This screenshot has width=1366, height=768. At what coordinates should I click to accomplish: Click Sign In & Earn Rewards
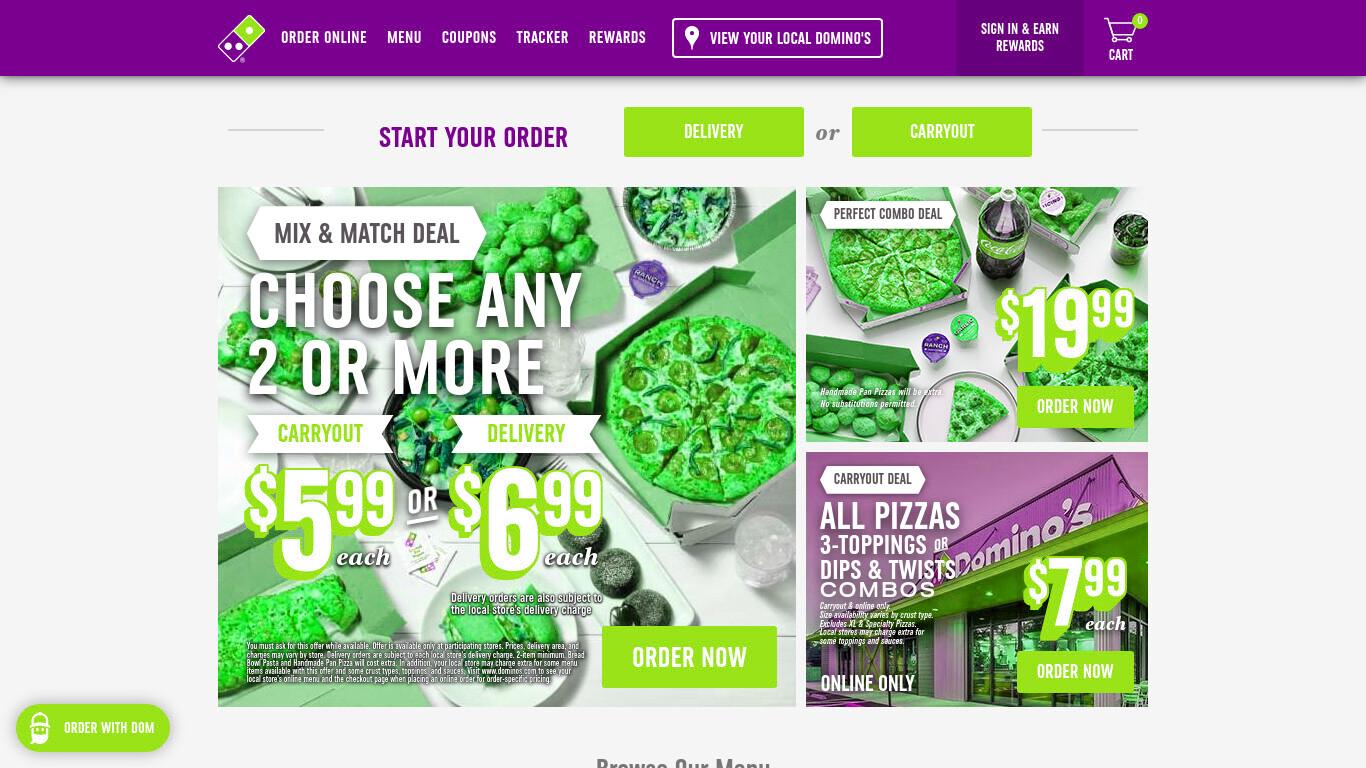click(x=1020, y=38)
